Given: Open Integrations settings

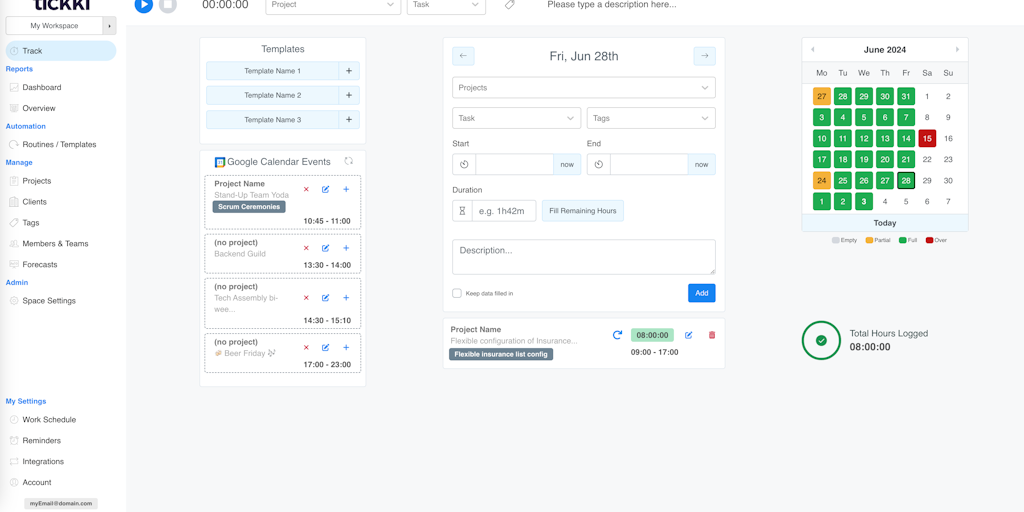Looking at the screenshot, I should pos(43,462).
